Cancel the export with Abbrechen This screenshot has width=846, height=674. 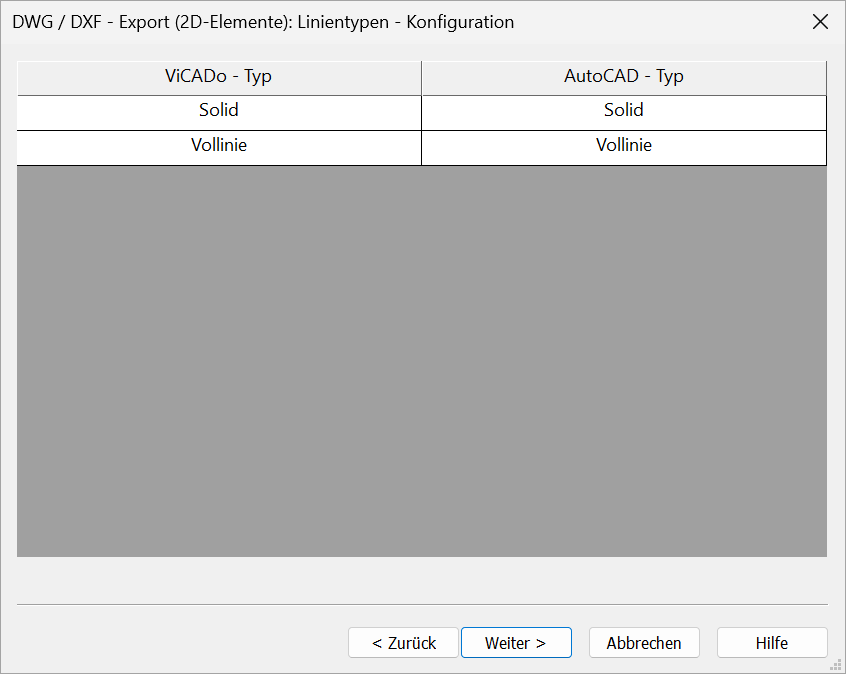click(644, 642)
